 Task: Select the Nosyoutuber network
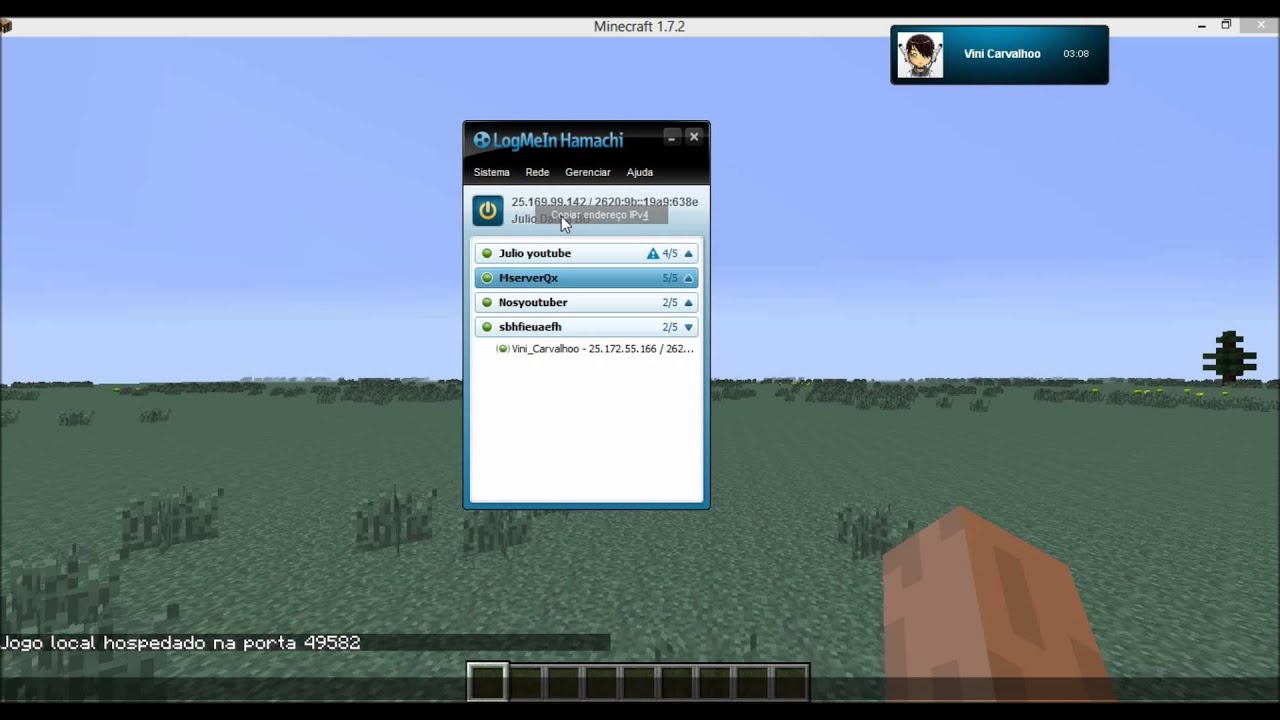586,302
